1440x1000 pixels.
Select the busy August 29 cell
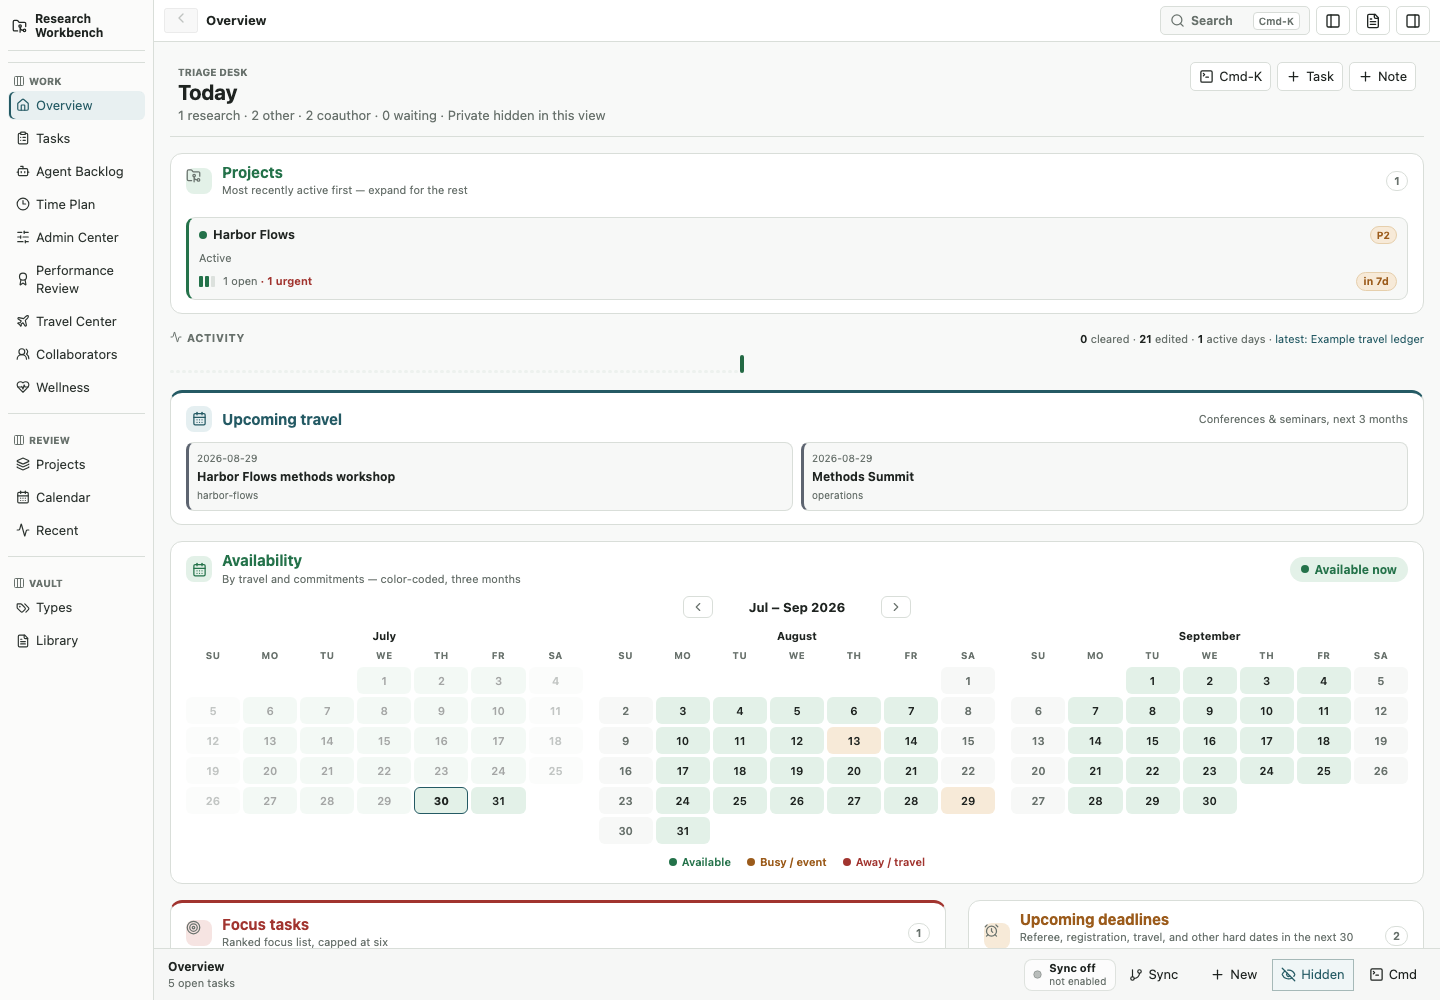point(968,801)
